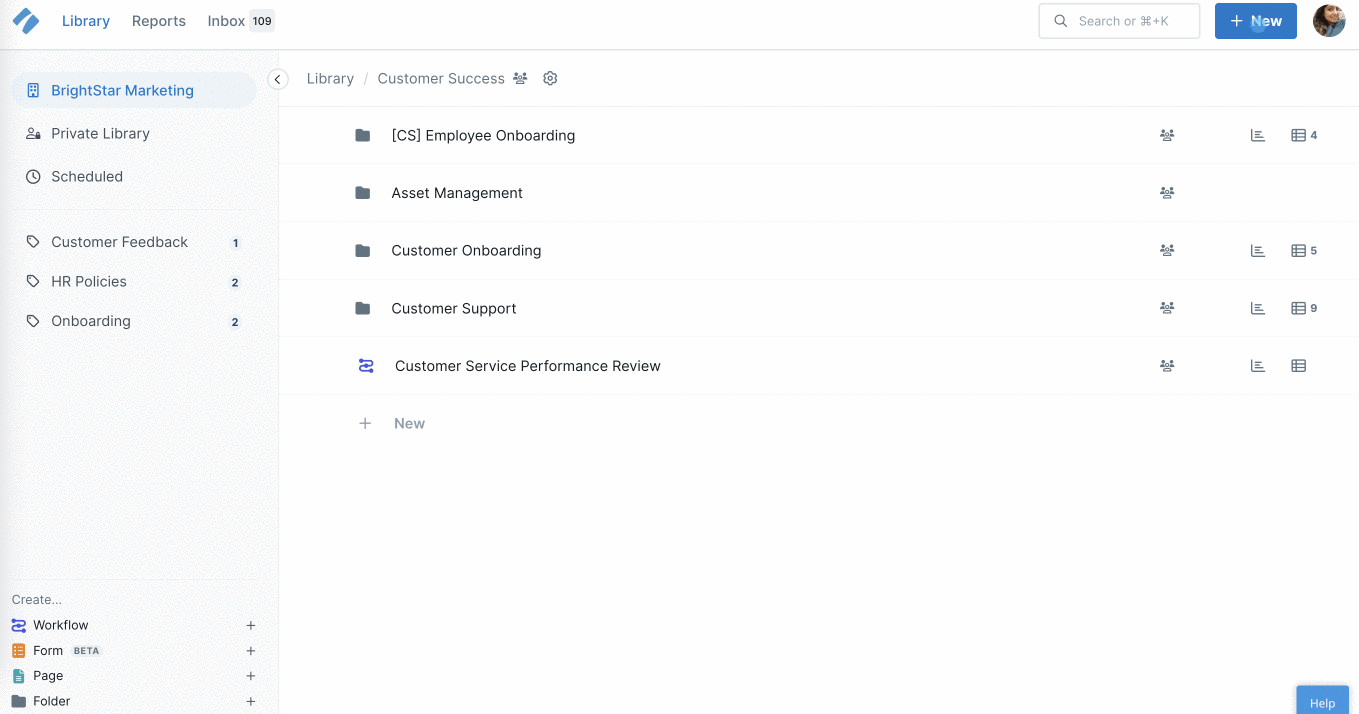Click the Asset Management folder icon
1359x714 pixels.
[363, 193]
